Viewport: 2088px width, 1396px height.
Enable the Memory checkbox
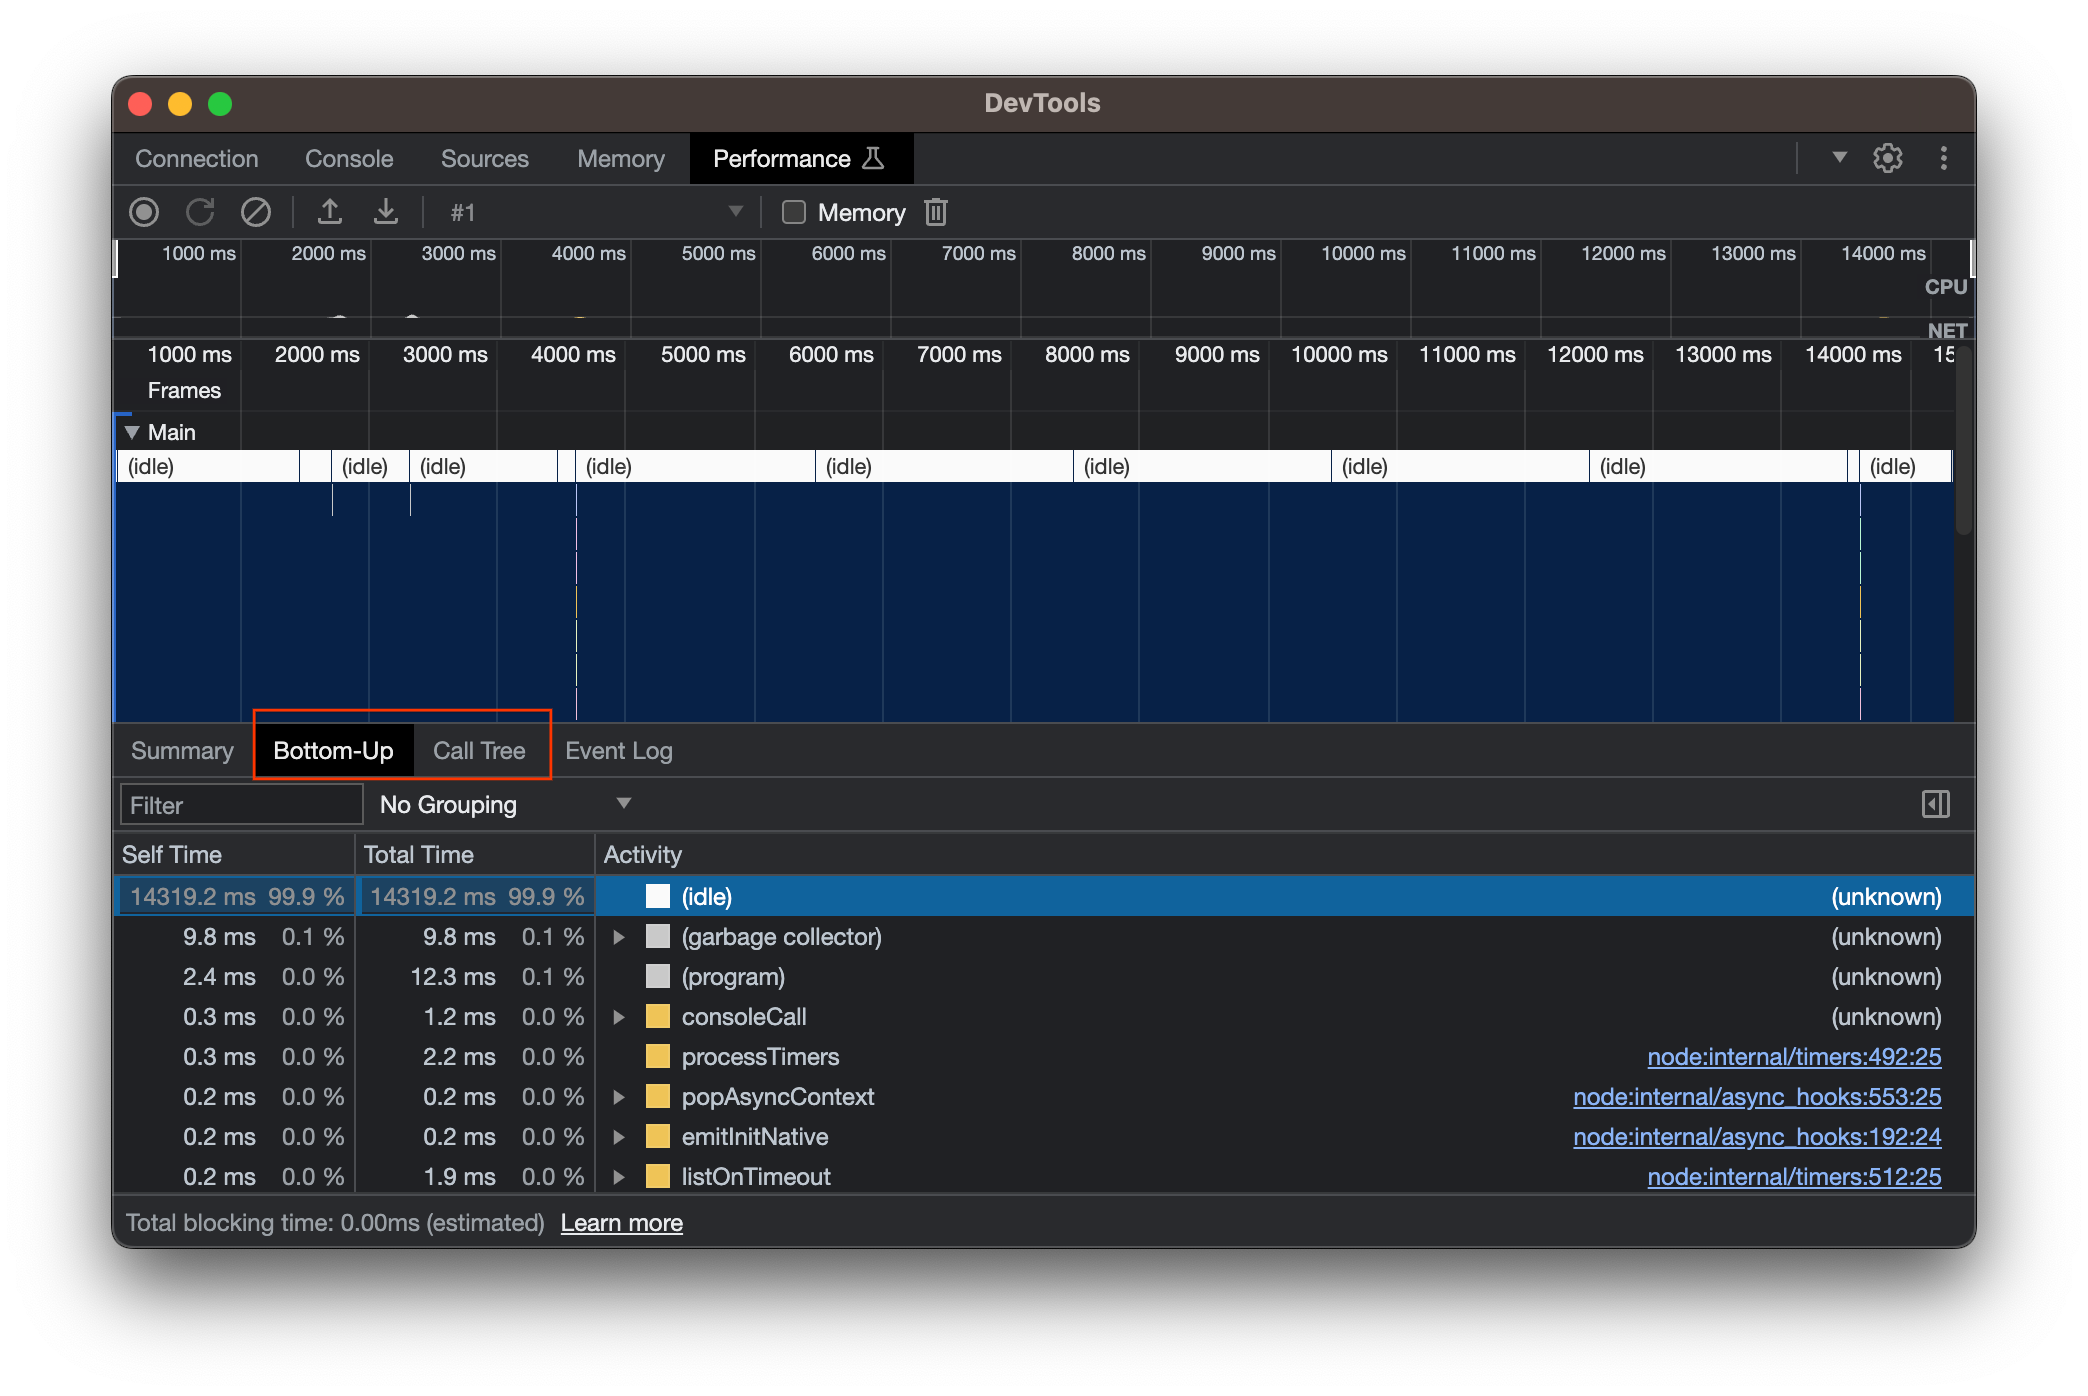point(795,212)
